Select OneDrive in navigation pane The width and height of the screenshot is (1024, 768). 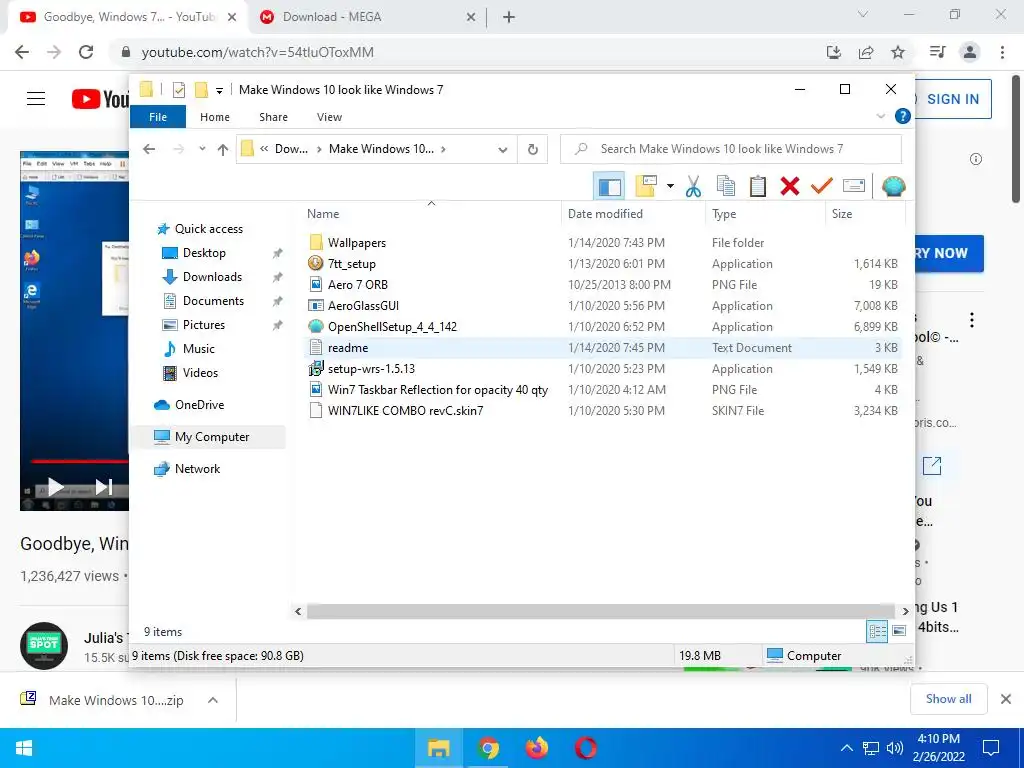coord(199,405)
